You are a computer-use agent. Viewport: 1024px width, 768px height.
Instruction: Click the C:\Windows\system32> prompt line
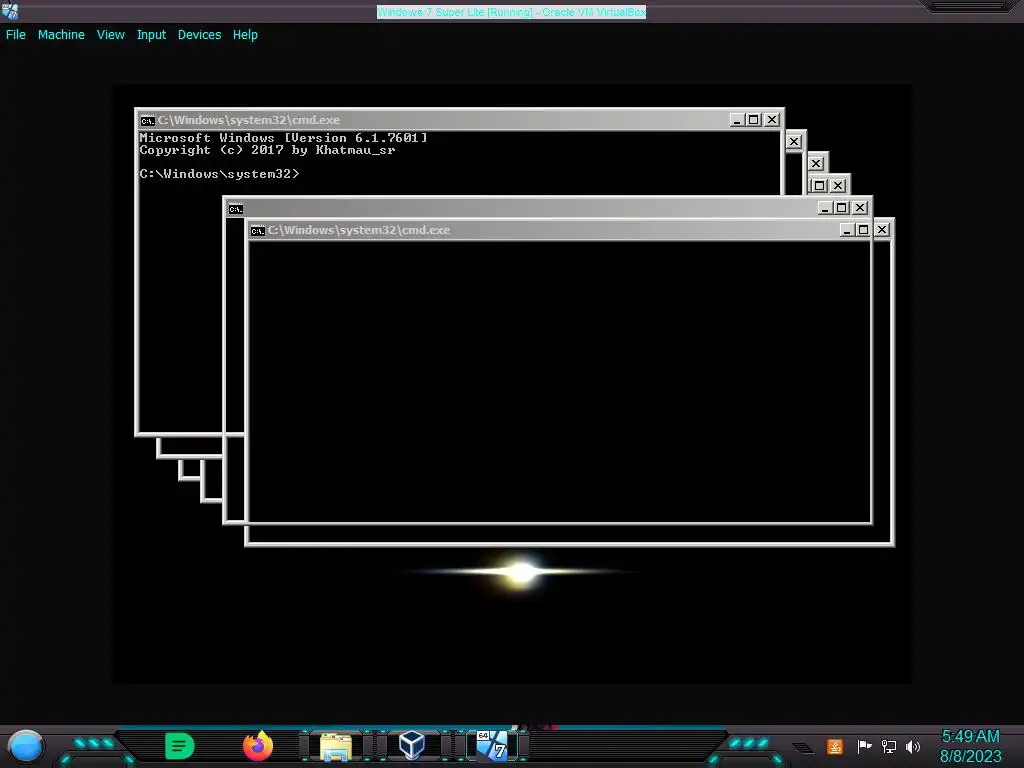click(x=219, y=174)
